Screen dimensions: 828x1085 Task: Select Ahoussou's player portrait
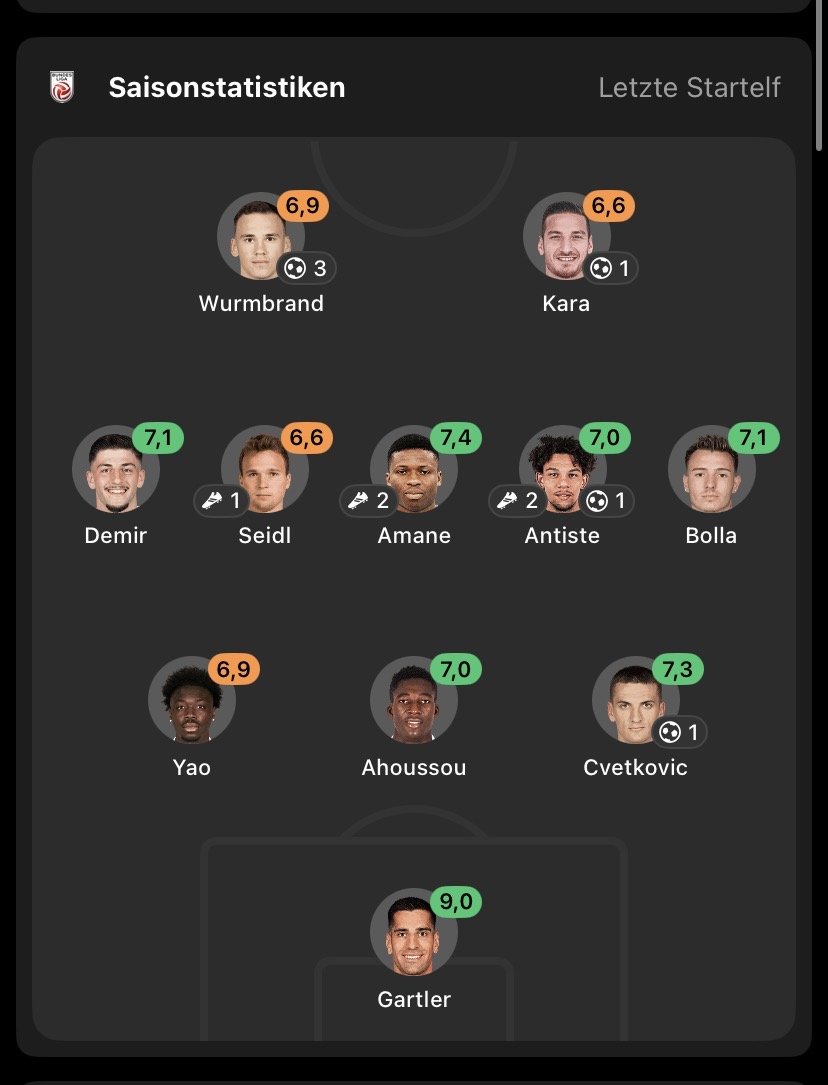(x=413, y=700)
